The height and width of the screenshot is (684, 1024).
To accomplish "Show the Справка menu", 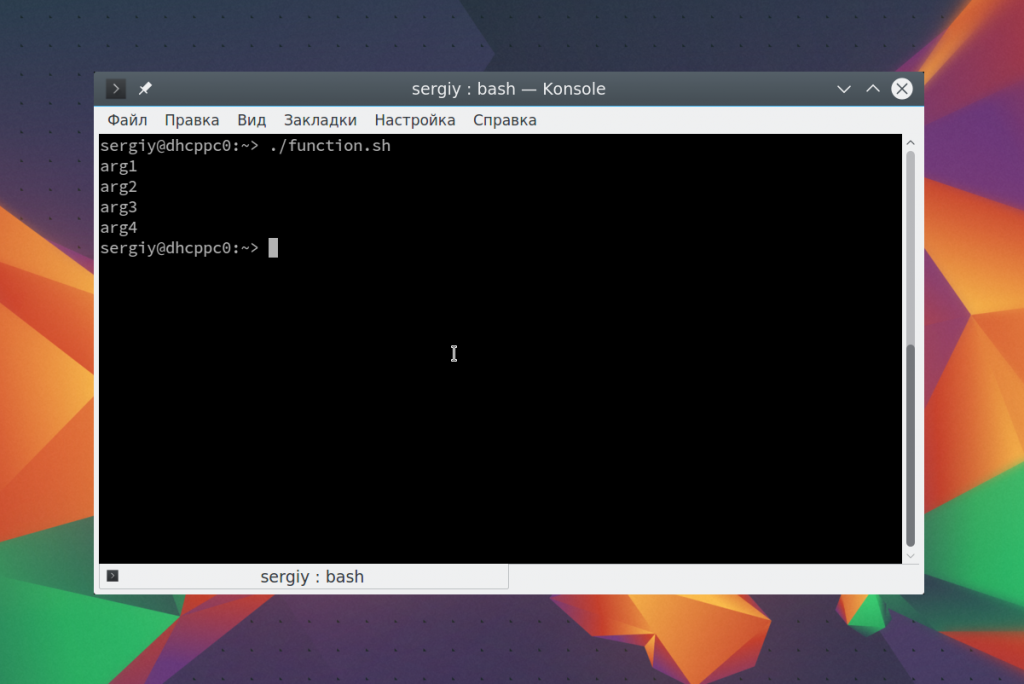I will pos(505,120).
